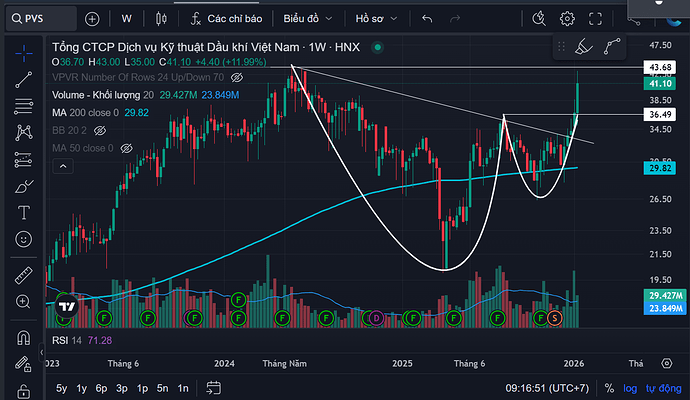This screenshot has height=400, width=690.
Task: Open the PVS symbol search box
Action: coord(41,19)
